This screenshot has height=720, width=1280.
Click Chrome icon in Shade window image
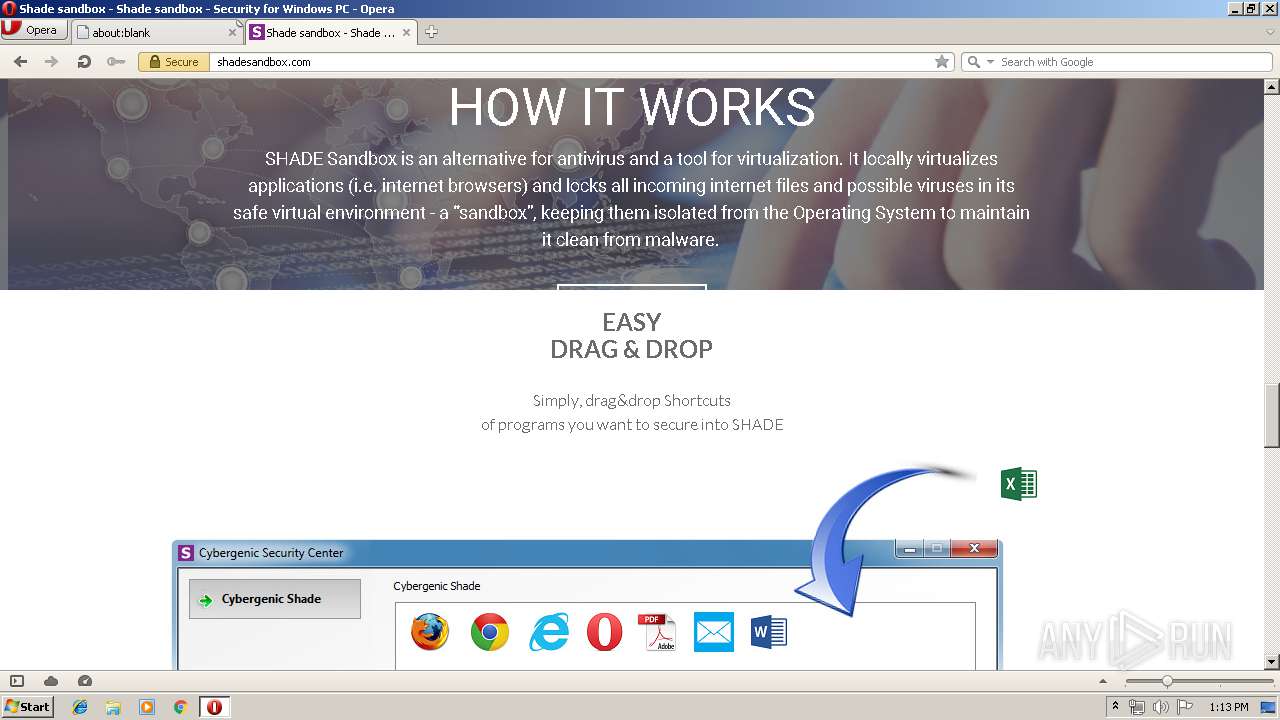(490, 632)
